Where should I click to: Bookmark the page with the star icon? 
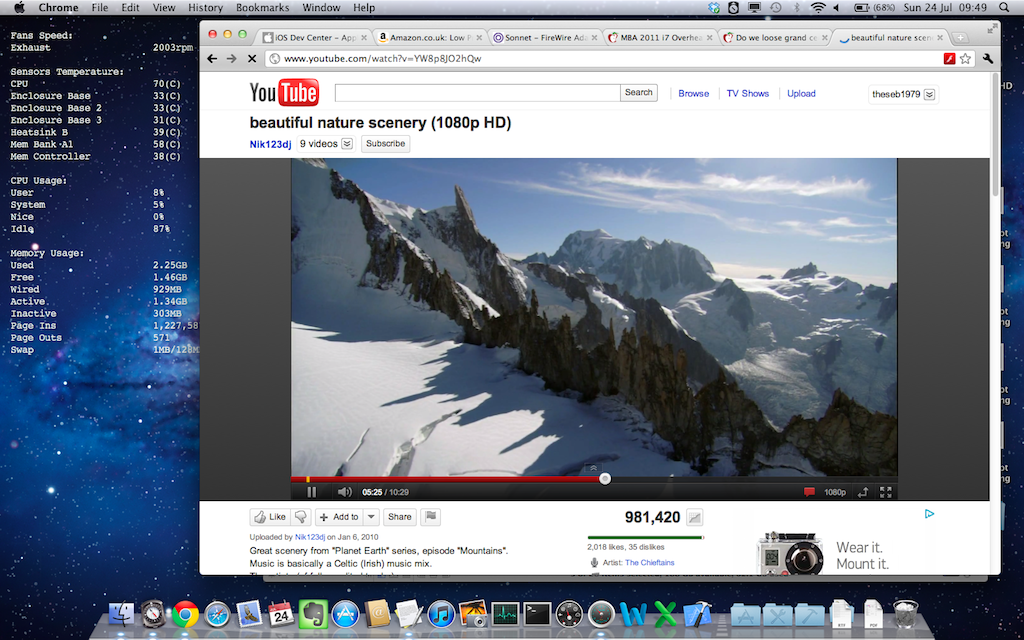pos(965,59)
